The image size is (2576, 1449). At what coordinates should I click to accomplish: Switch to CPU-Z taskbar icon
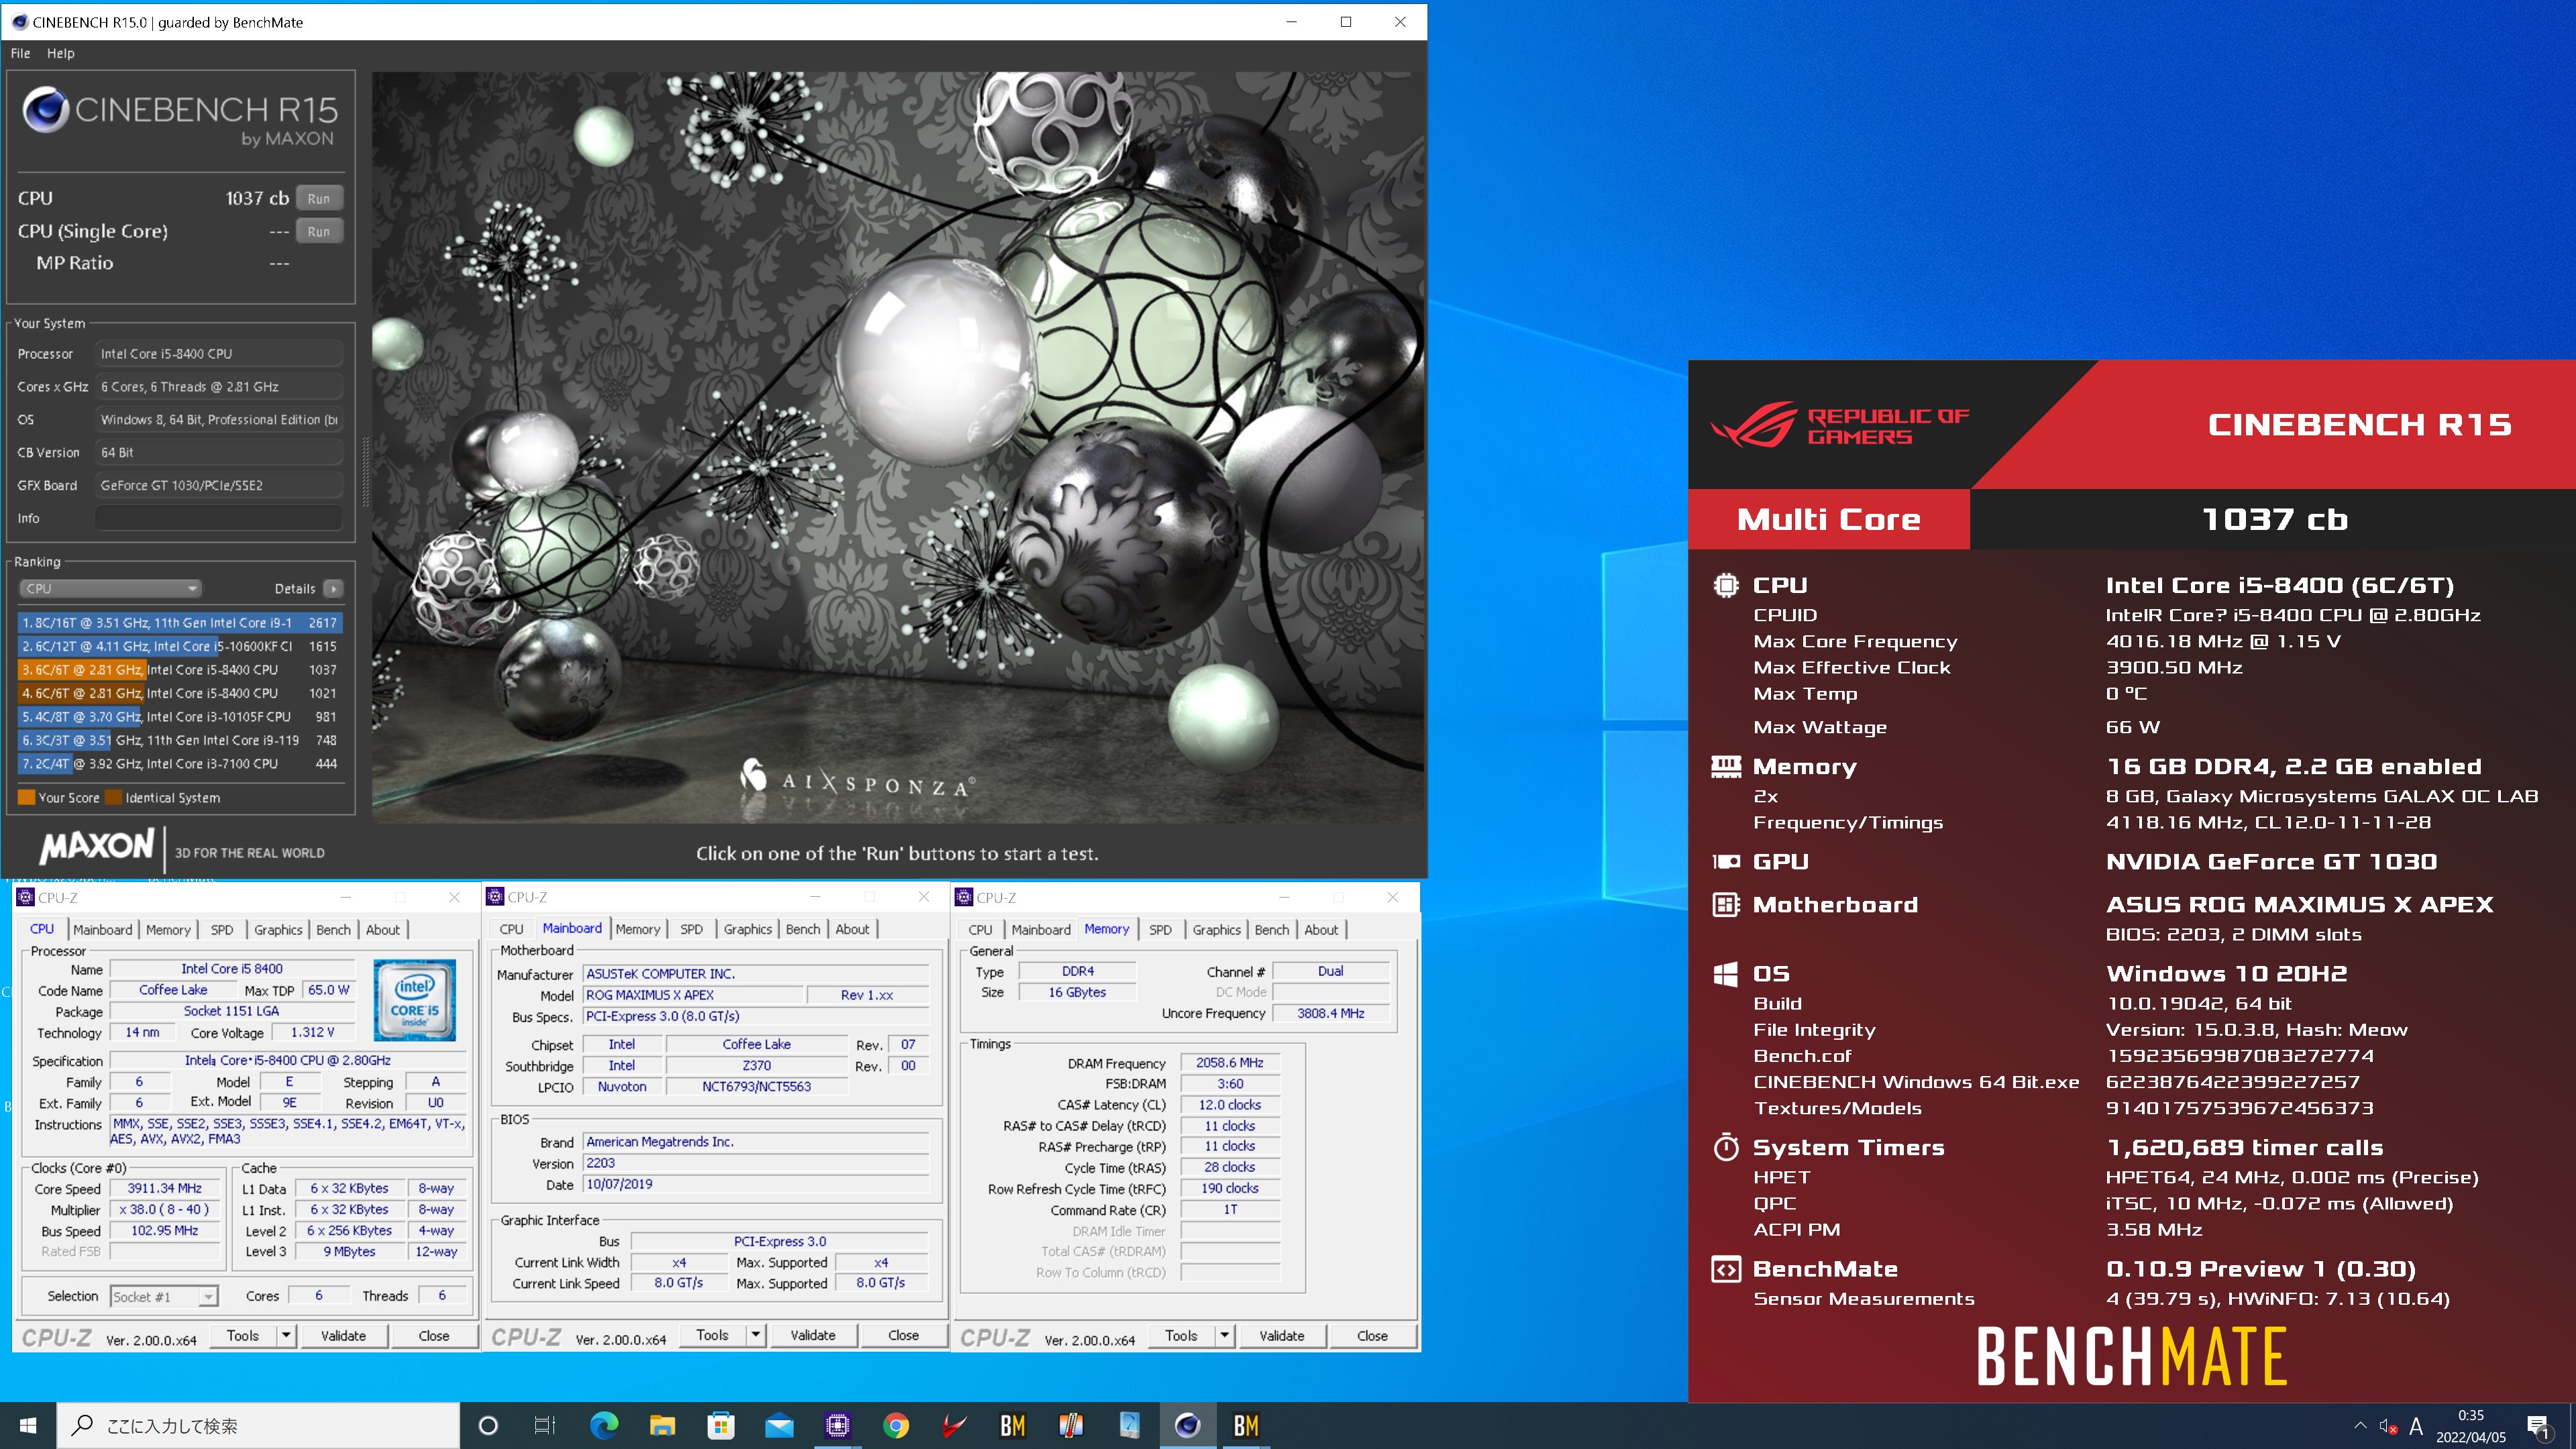coord(837,1425)
